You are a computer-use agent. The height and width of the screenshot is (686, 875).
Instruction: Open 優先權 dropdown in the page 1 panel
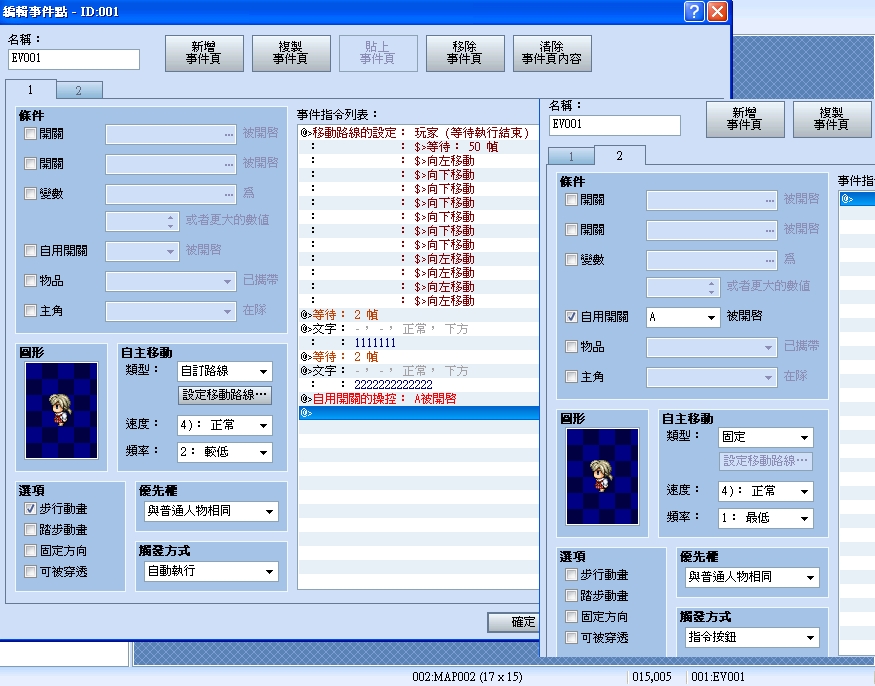pos(211,511)
